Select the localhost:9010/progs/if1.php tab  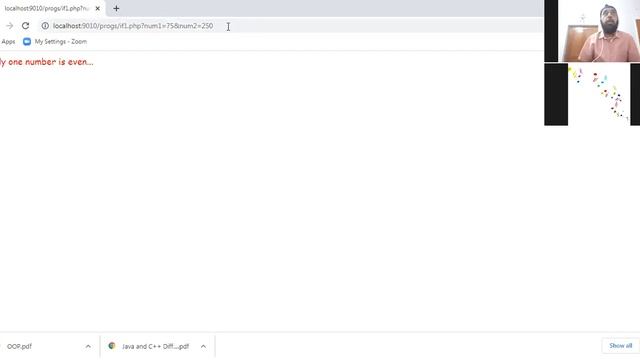[47, 8]
